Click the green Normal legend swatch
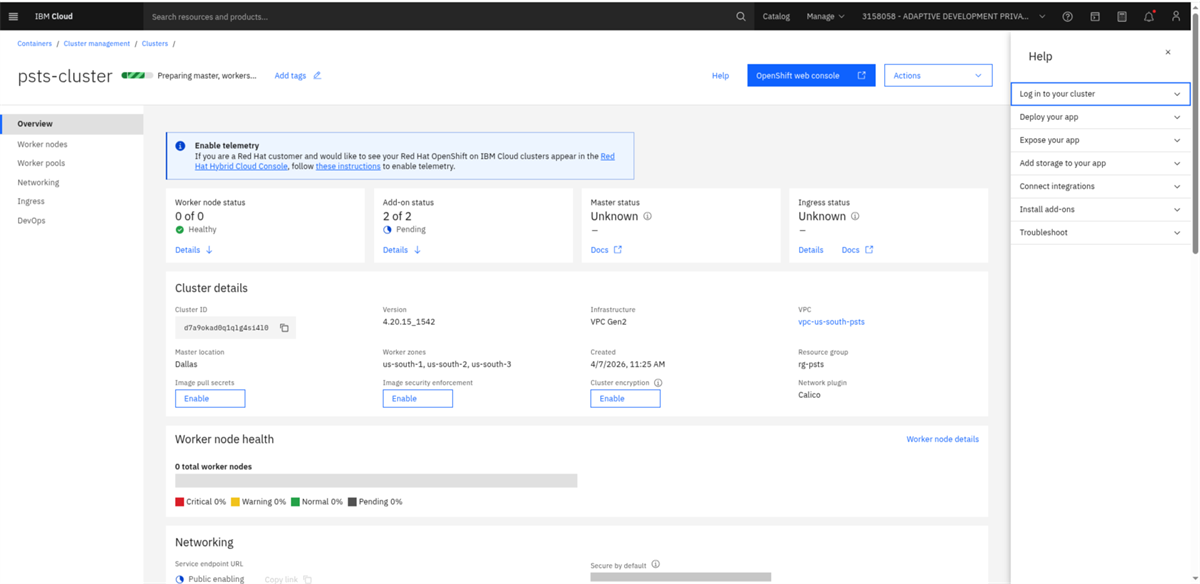The image size is (1200, 584). tap(295, 502)
